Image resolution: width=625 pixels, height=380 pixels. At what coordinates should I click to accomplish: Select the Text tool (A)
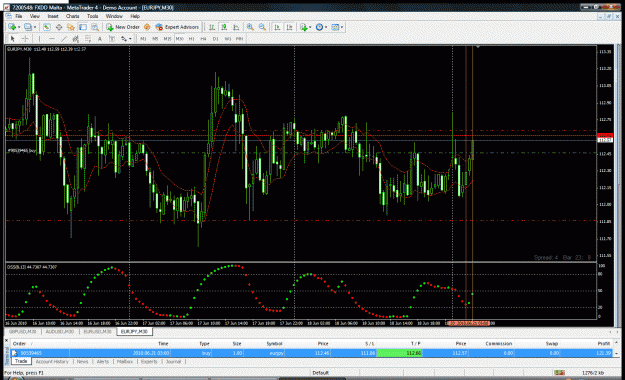100,39
